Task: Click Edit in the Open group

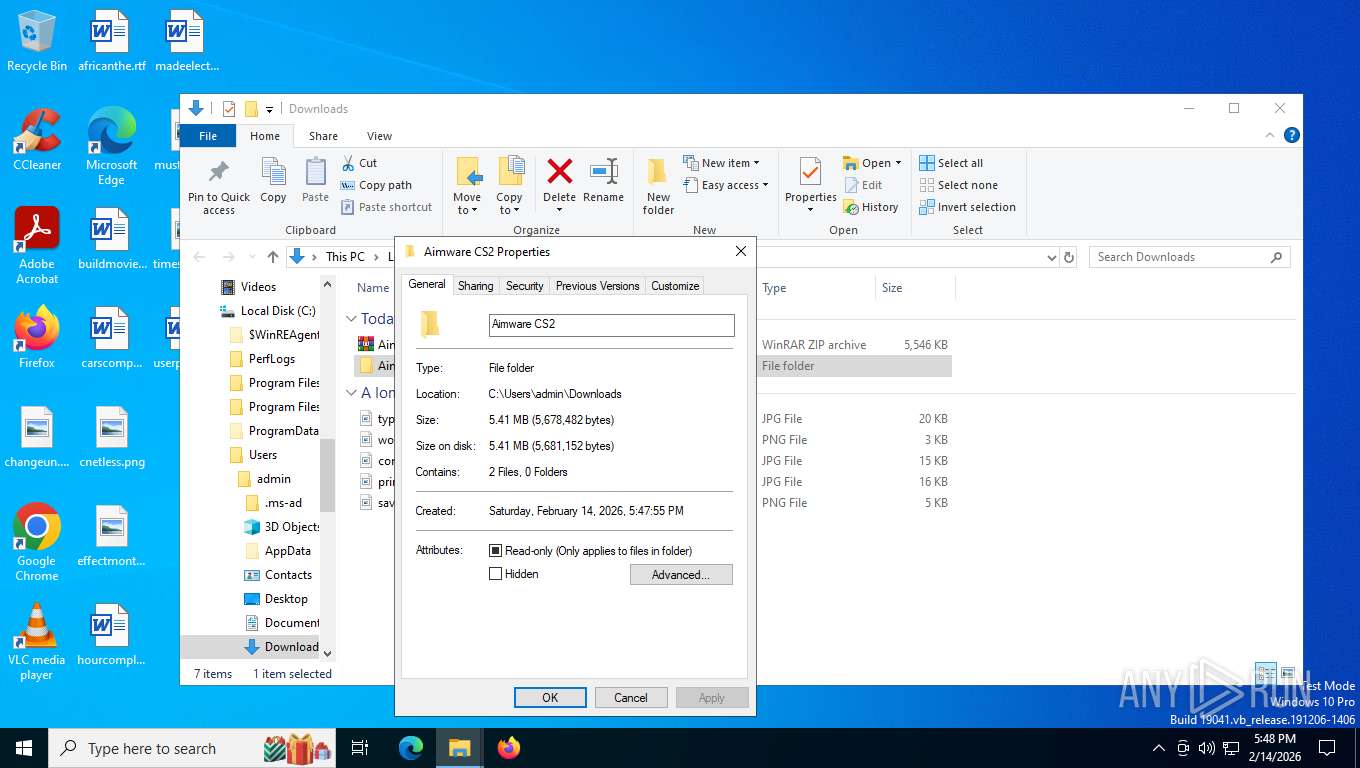Action: tap(864, 185)
